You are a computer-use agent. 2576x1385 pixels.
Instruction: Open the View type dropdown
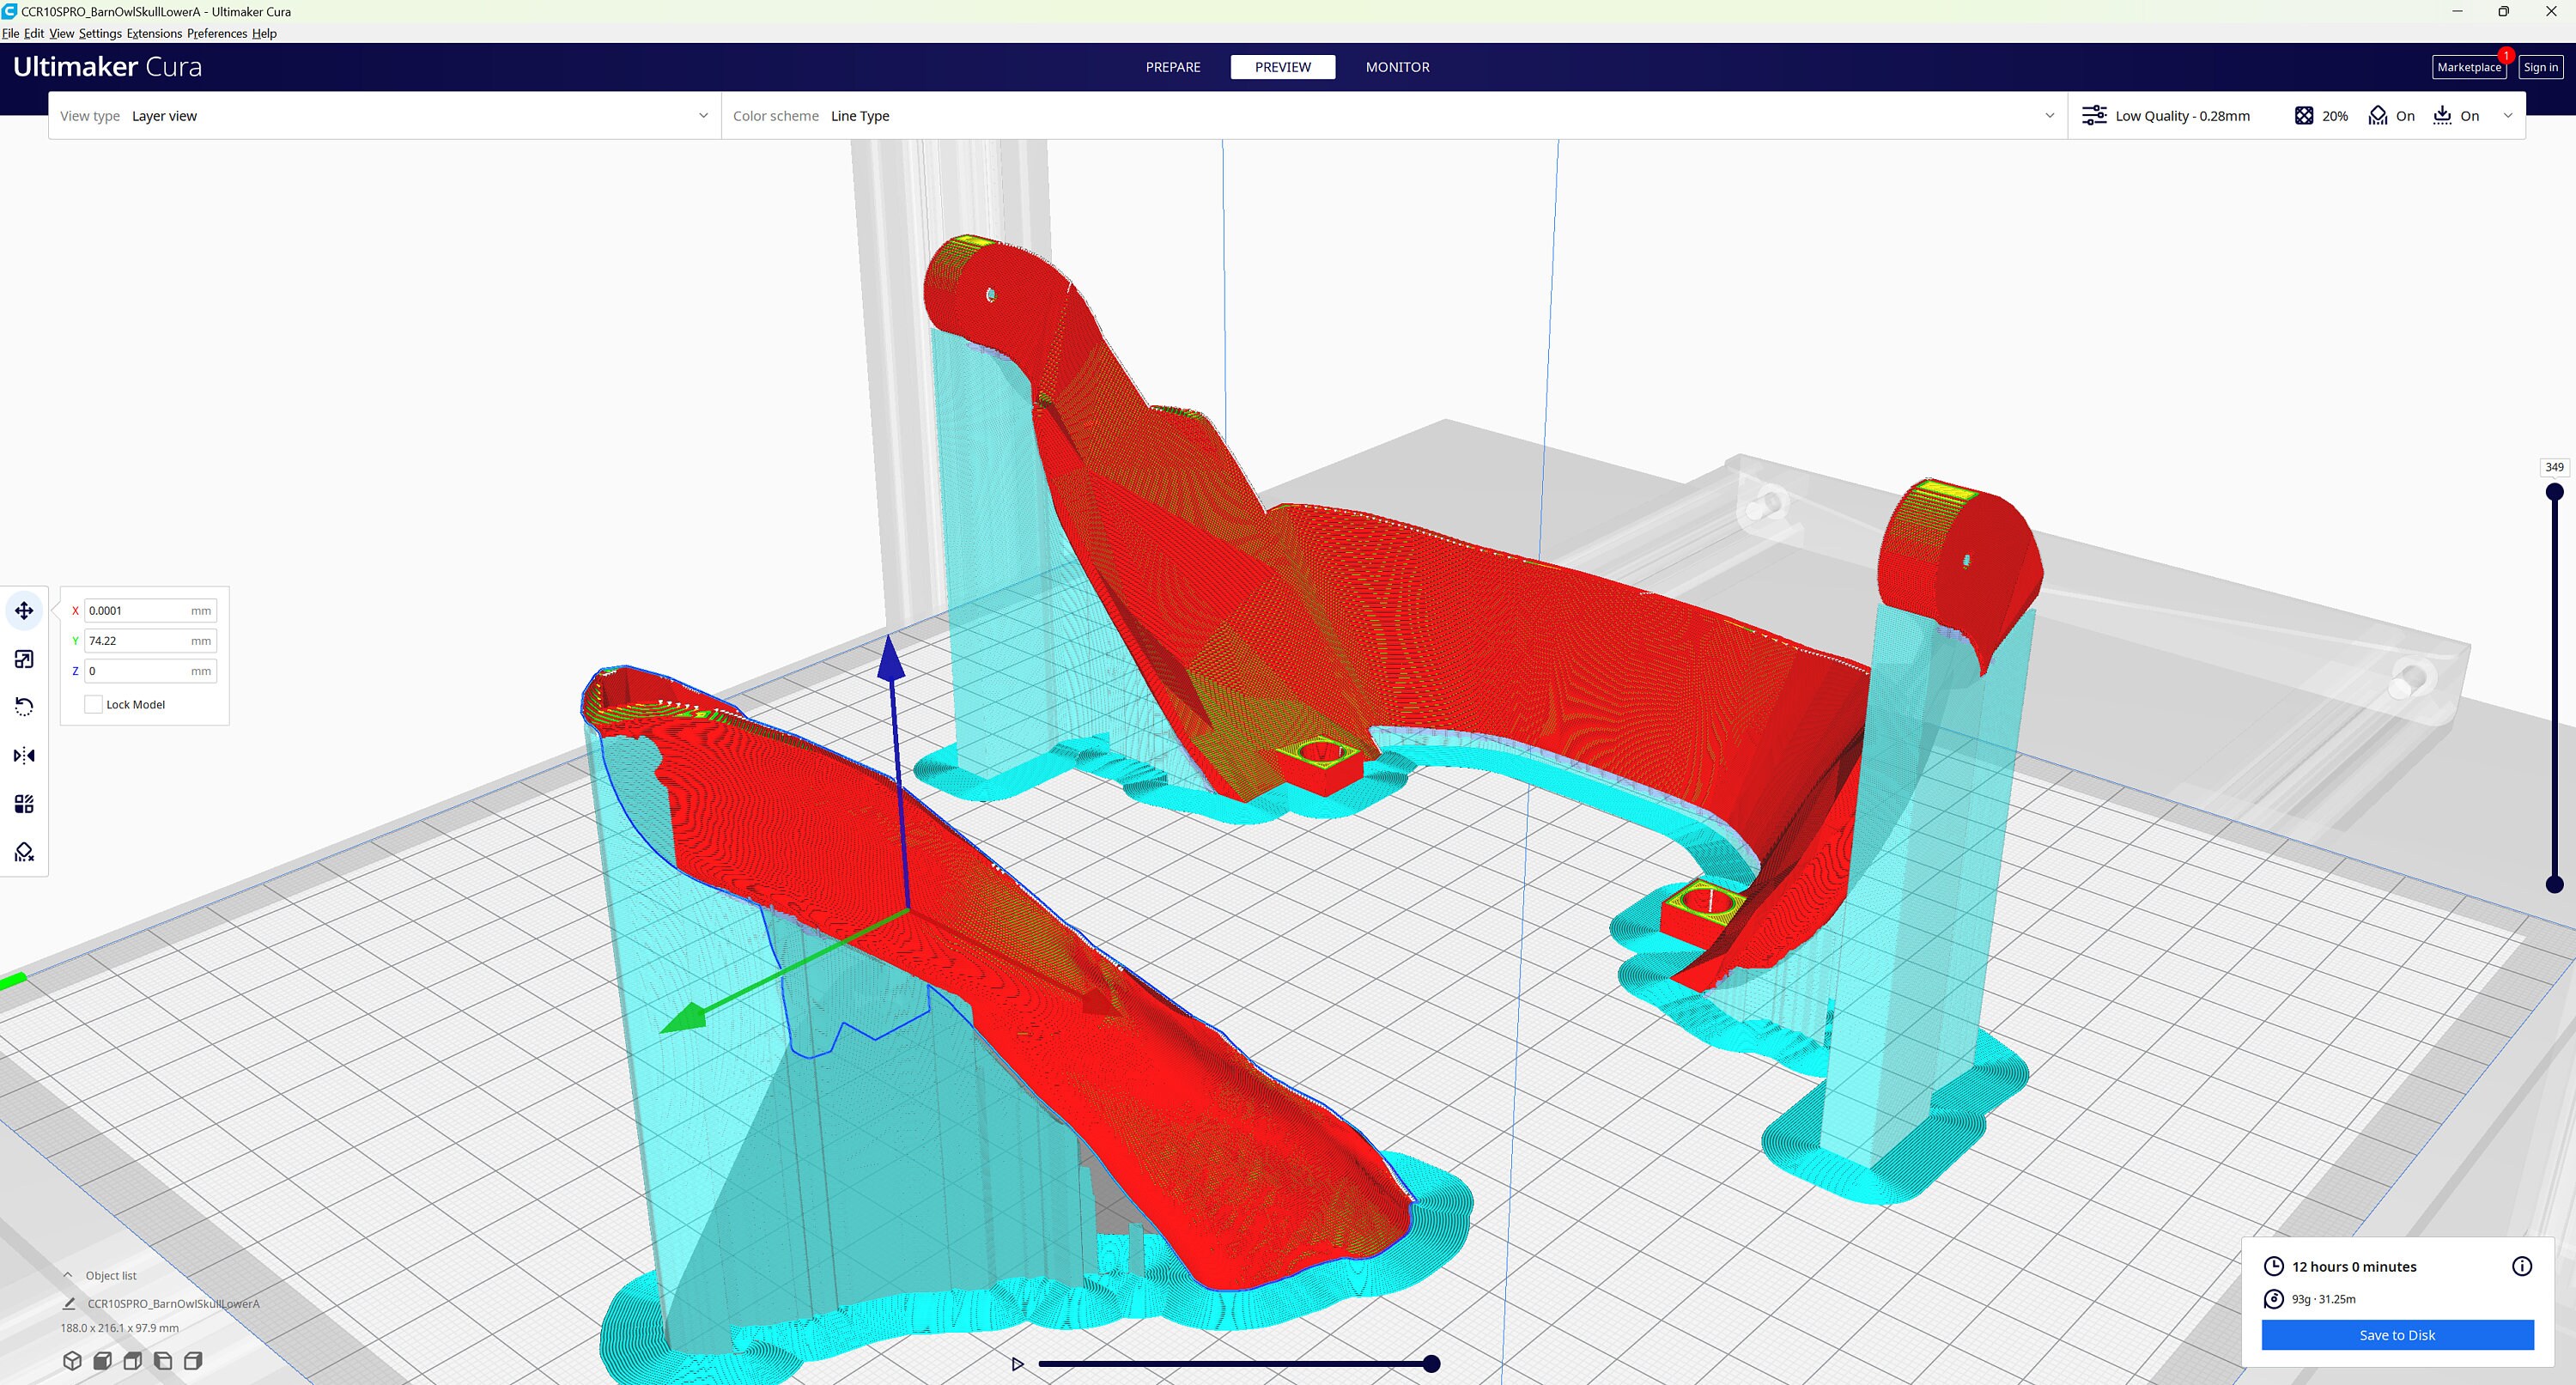point(384,116)
